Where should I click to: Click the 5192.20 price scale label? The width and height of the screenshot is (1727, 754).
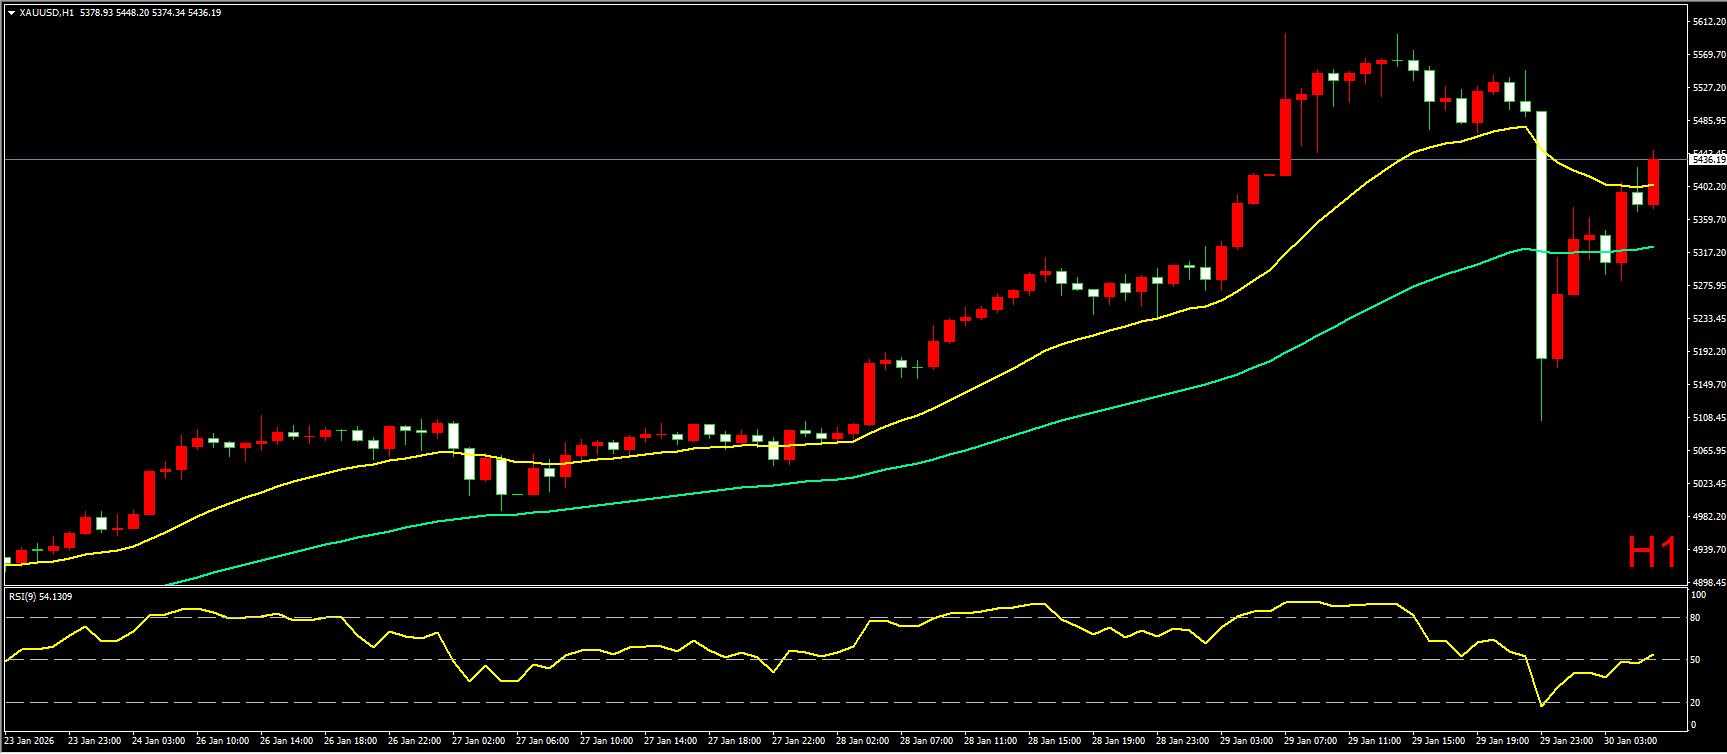click(x=1708, y=352)
